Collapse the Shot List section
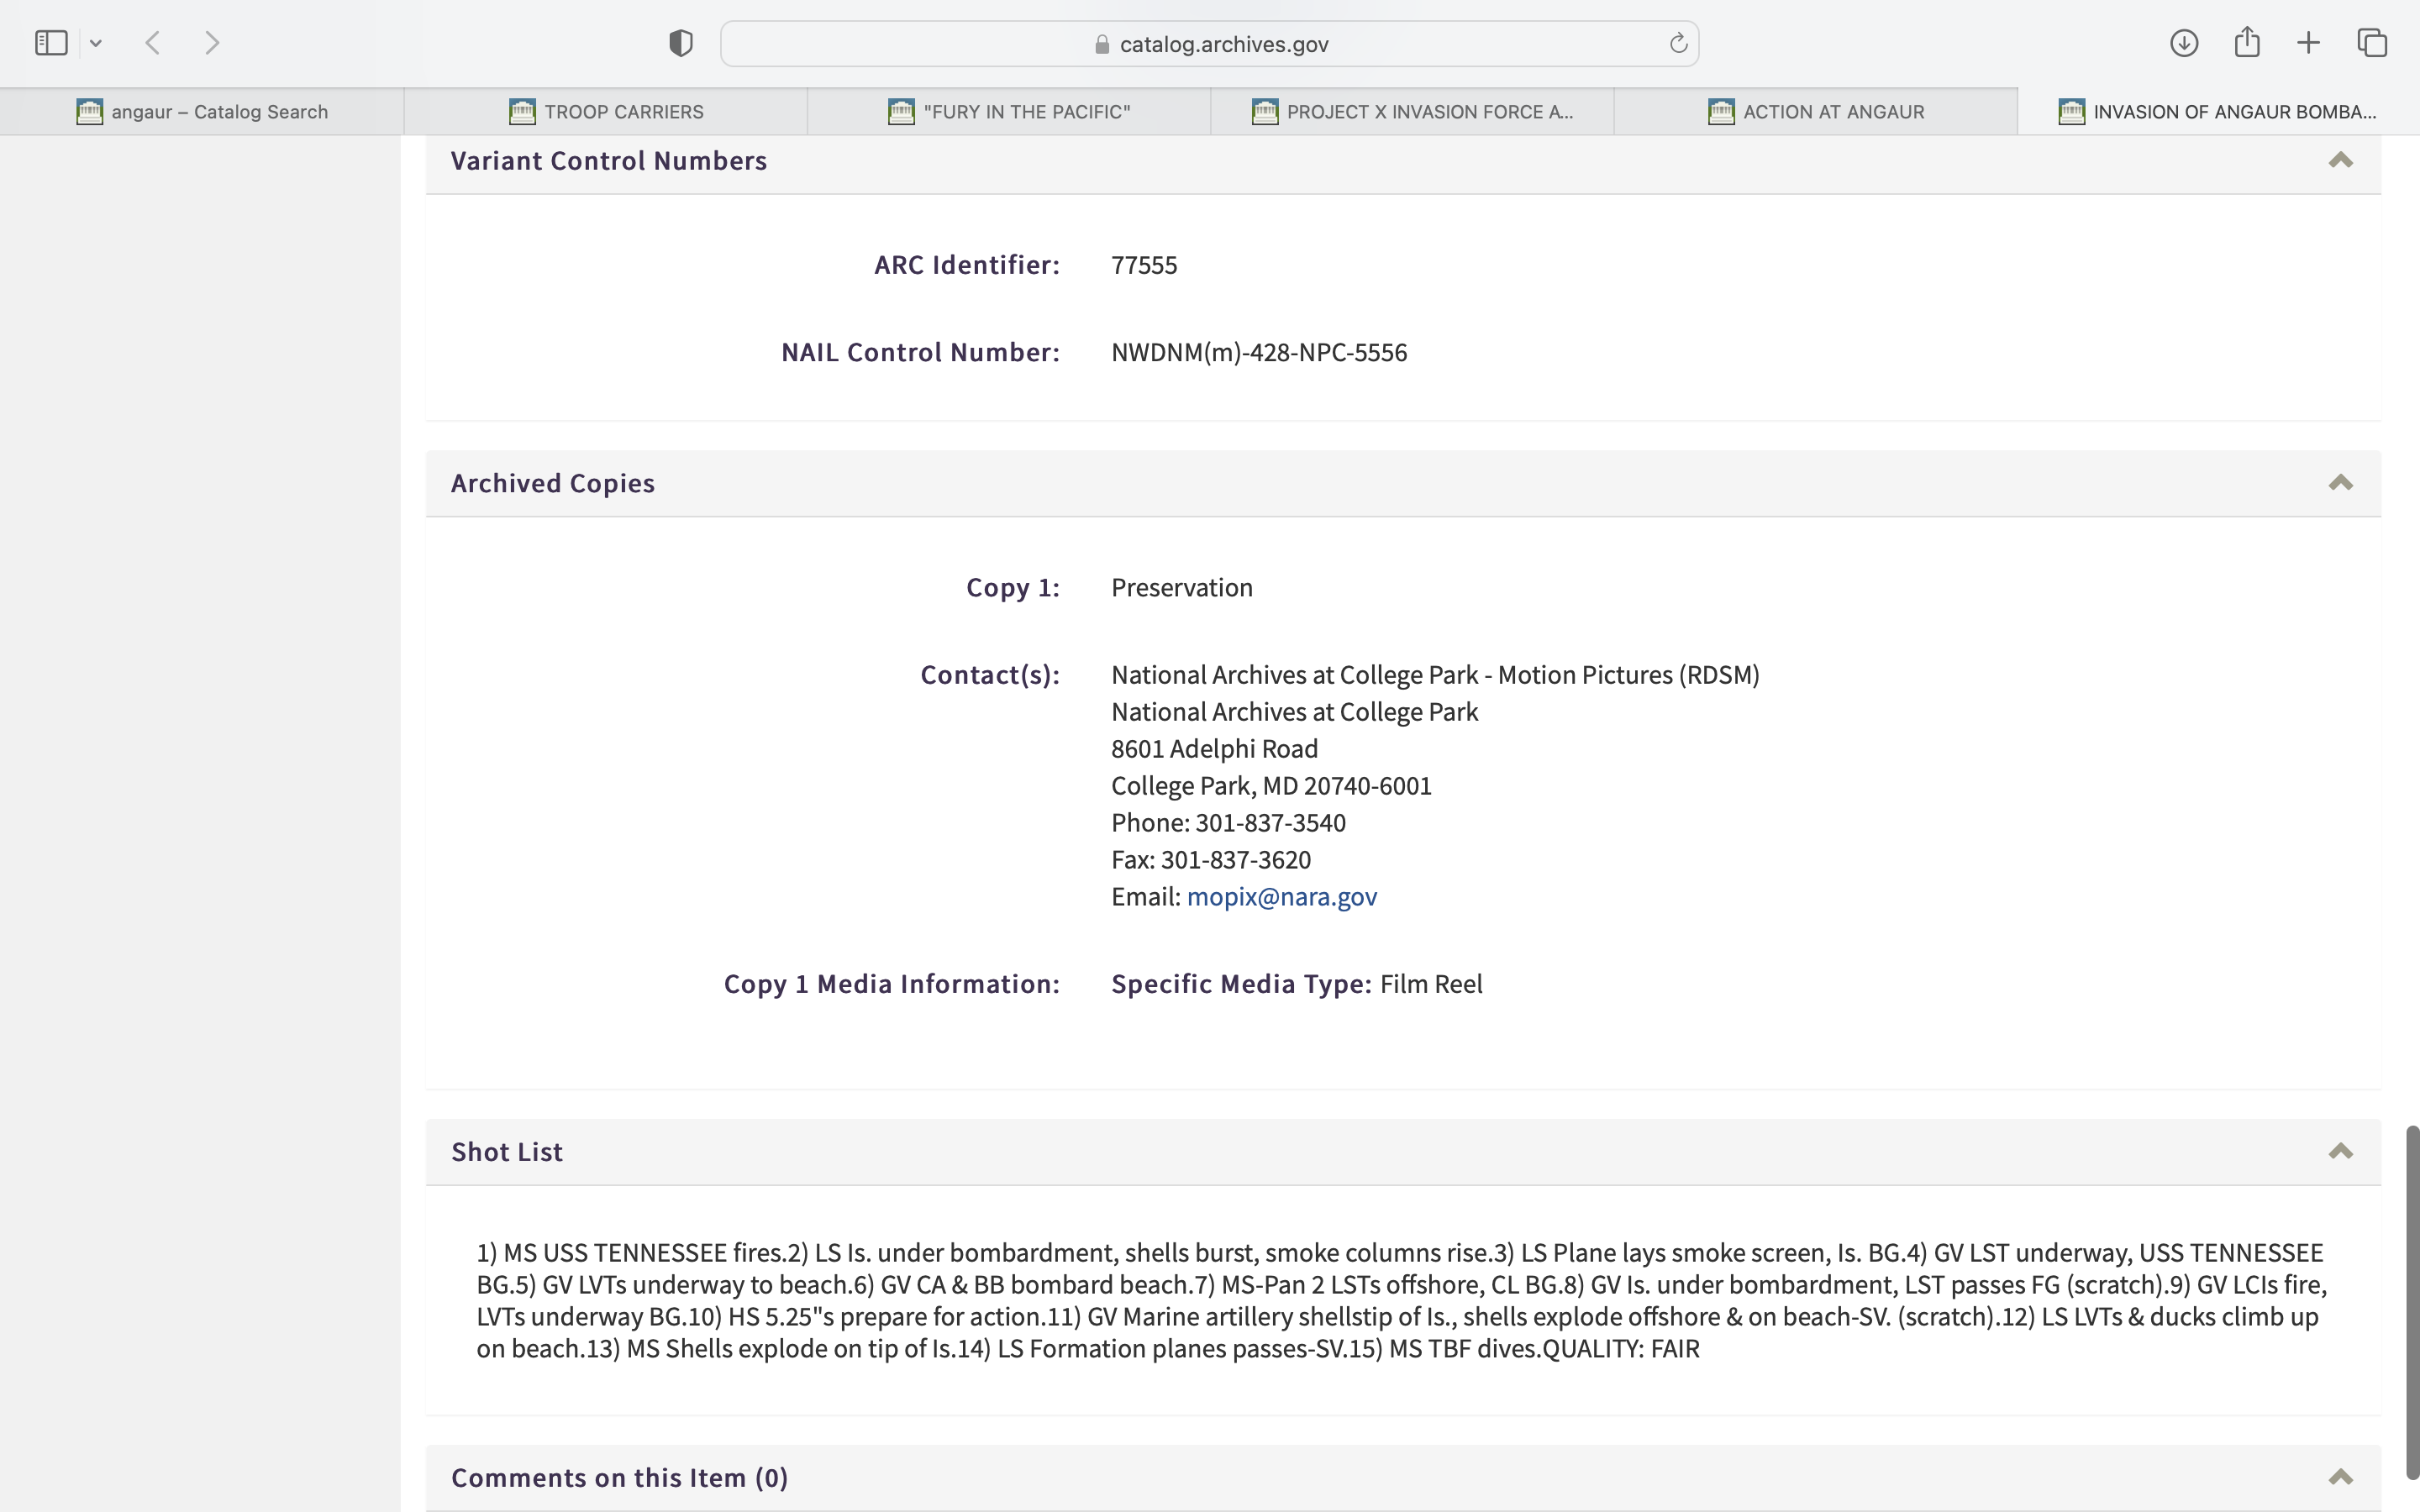The width and height of the screenshot is (2420, 1512). pos(2340,1151)
